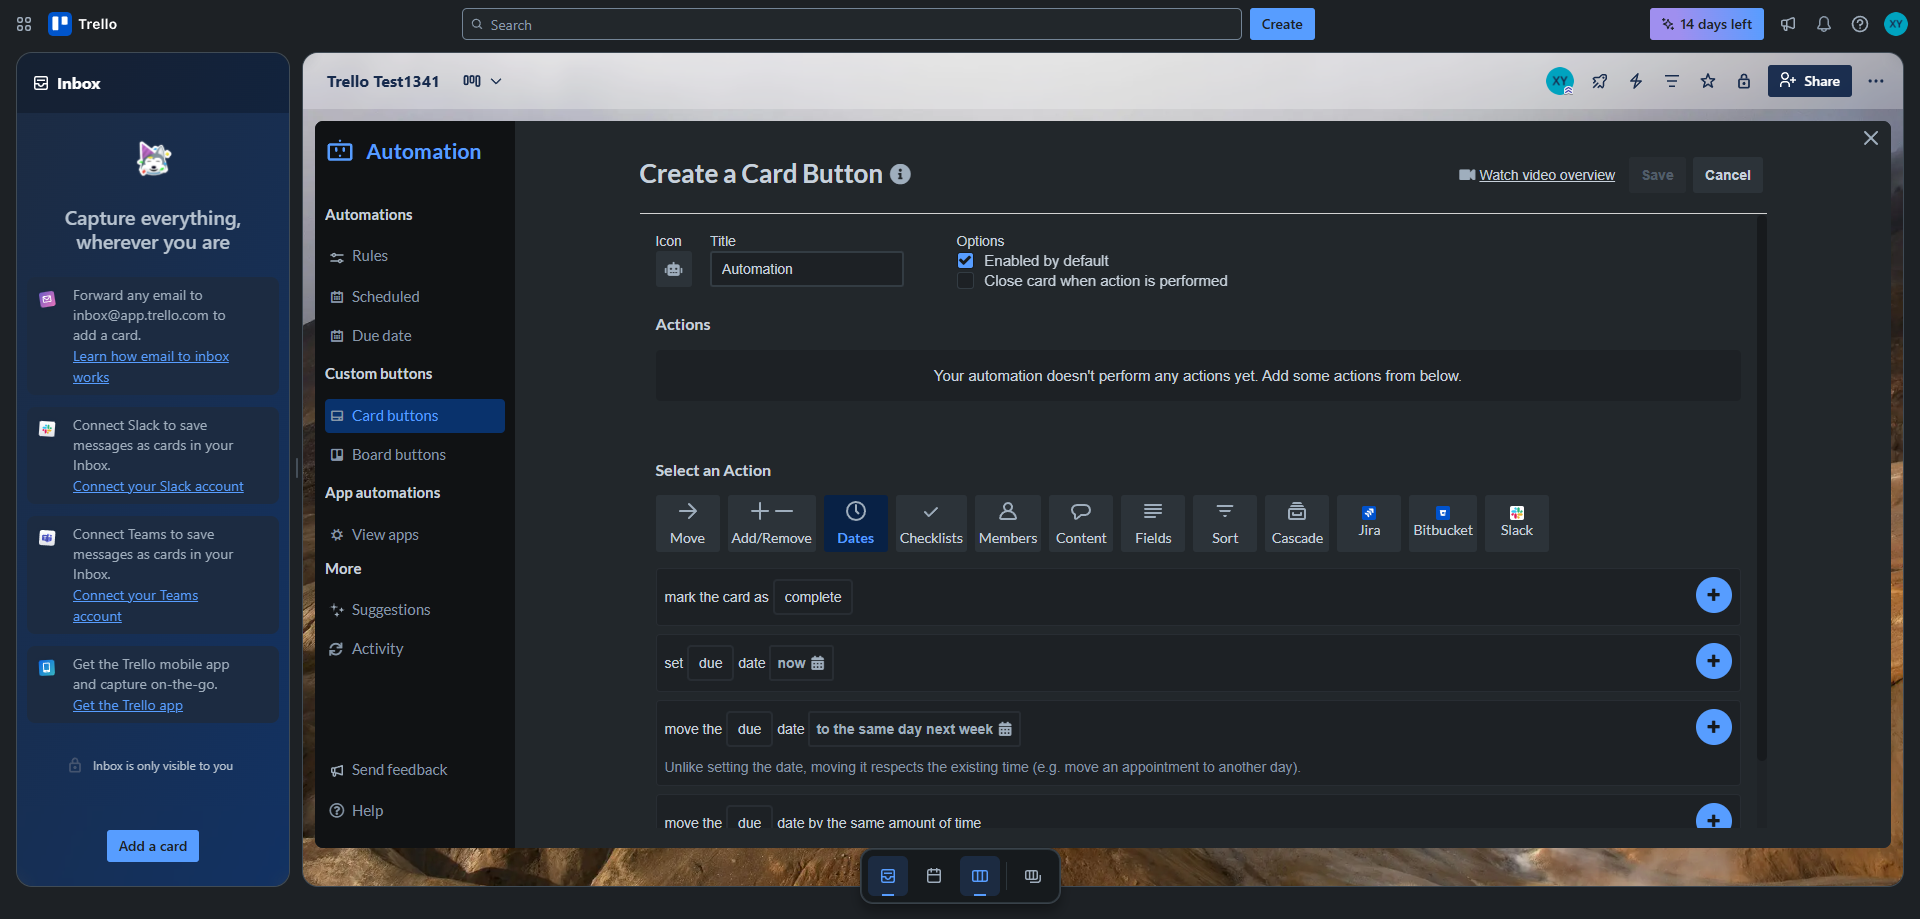
Task: Click the info icon beside Create a Card Button
Action: [901, 174]
